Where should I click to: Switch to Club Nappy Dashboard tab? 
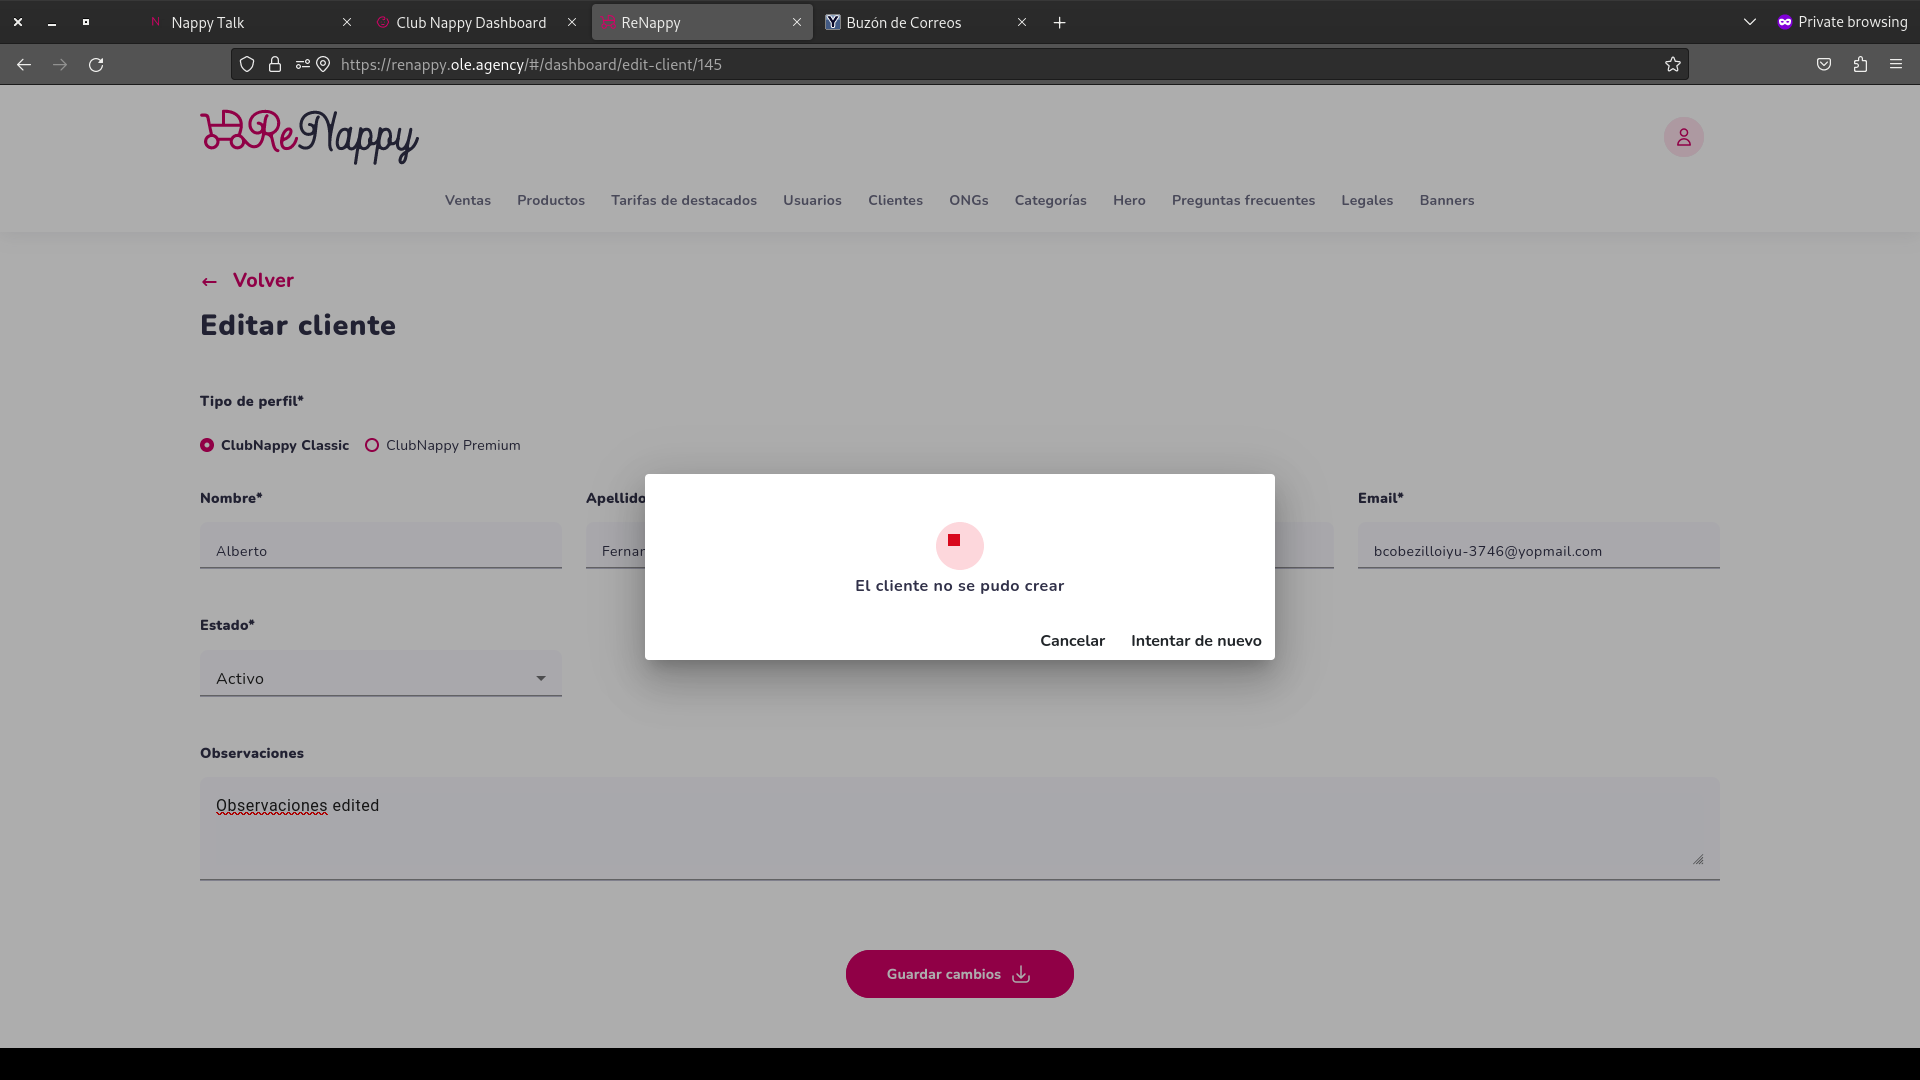pos(471,22)
